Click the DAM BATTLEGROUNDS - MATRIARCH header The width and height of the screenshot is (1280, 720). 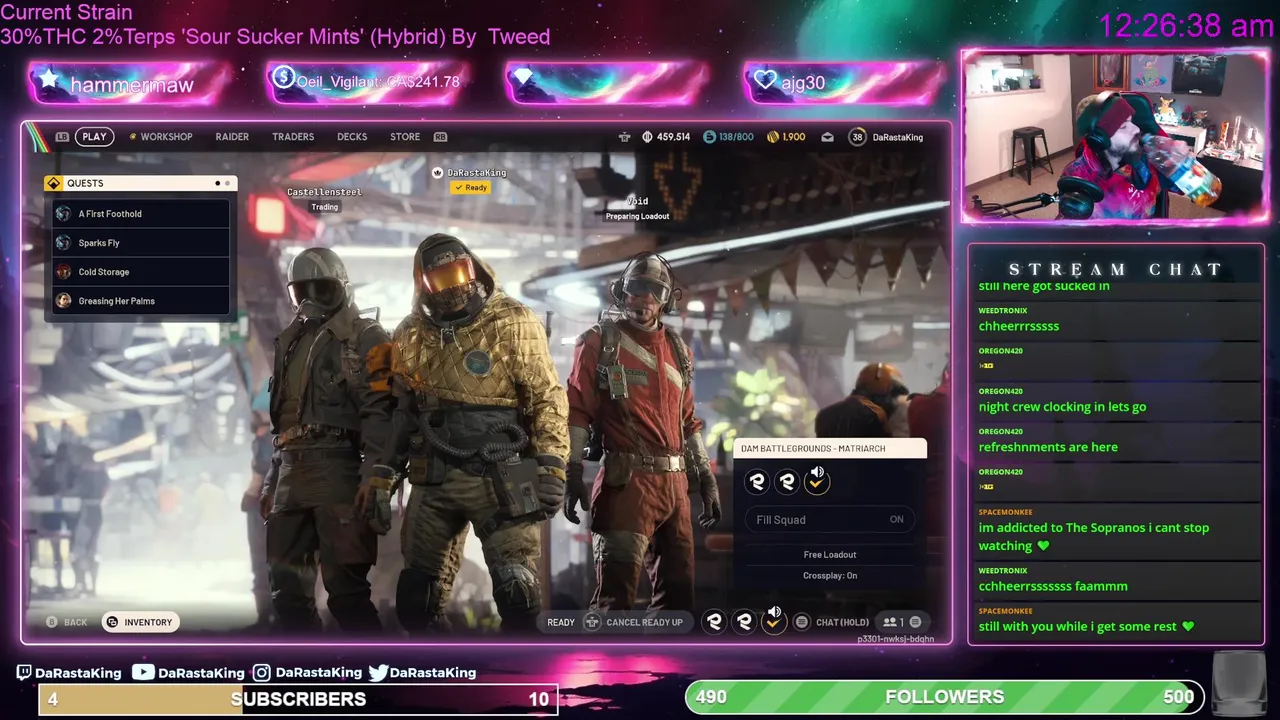830,449
